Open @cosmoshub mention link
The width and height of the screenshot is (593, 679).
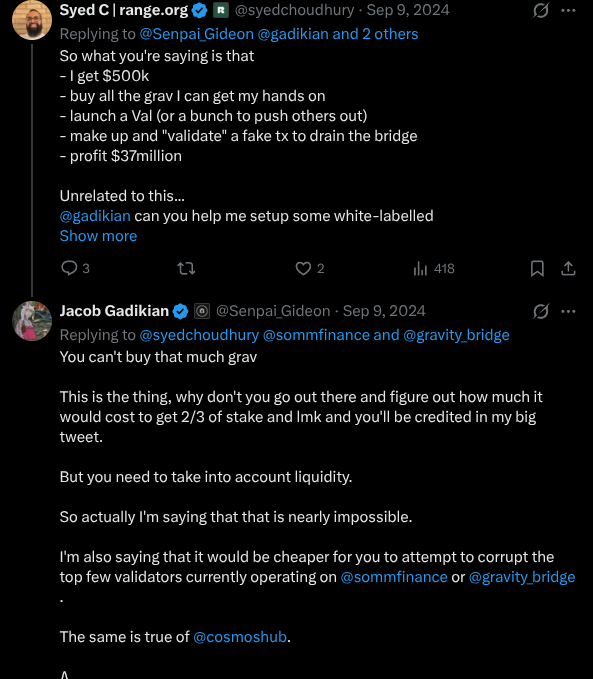click(240, 637)
